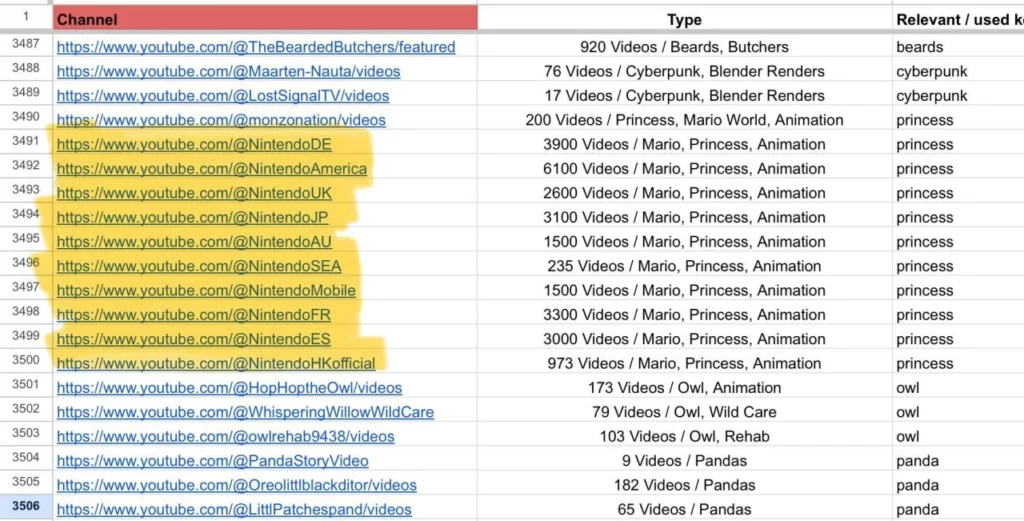This screenshot has height=521, width=1024.
Task: Click cell '3100 Videos / Mario, Princess, Animation'
Action: 684,217
